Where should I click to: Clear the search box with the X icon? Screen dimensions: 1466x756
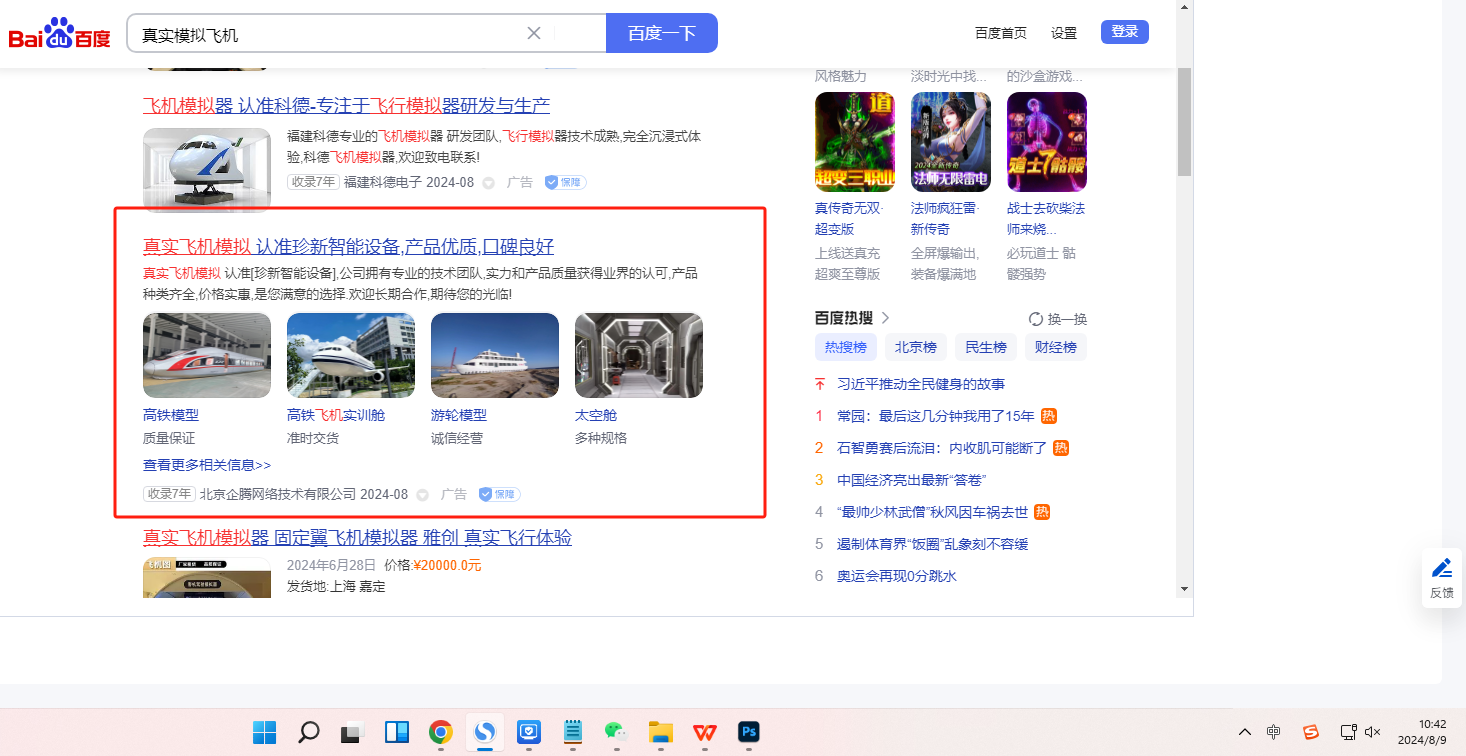534,33
